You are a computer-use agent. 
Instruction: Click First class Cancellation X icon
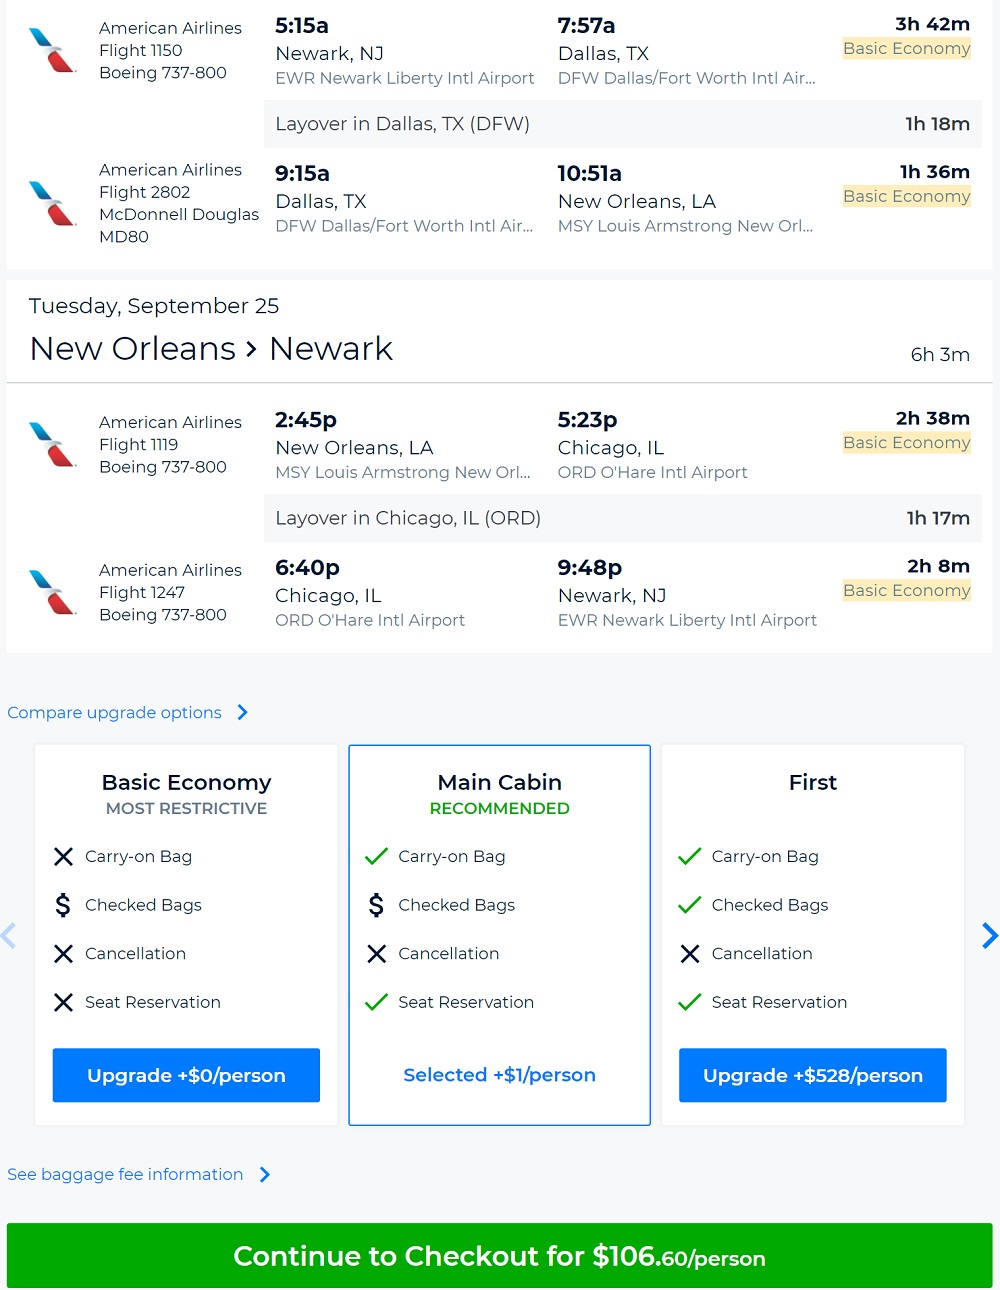click(690, 954)
